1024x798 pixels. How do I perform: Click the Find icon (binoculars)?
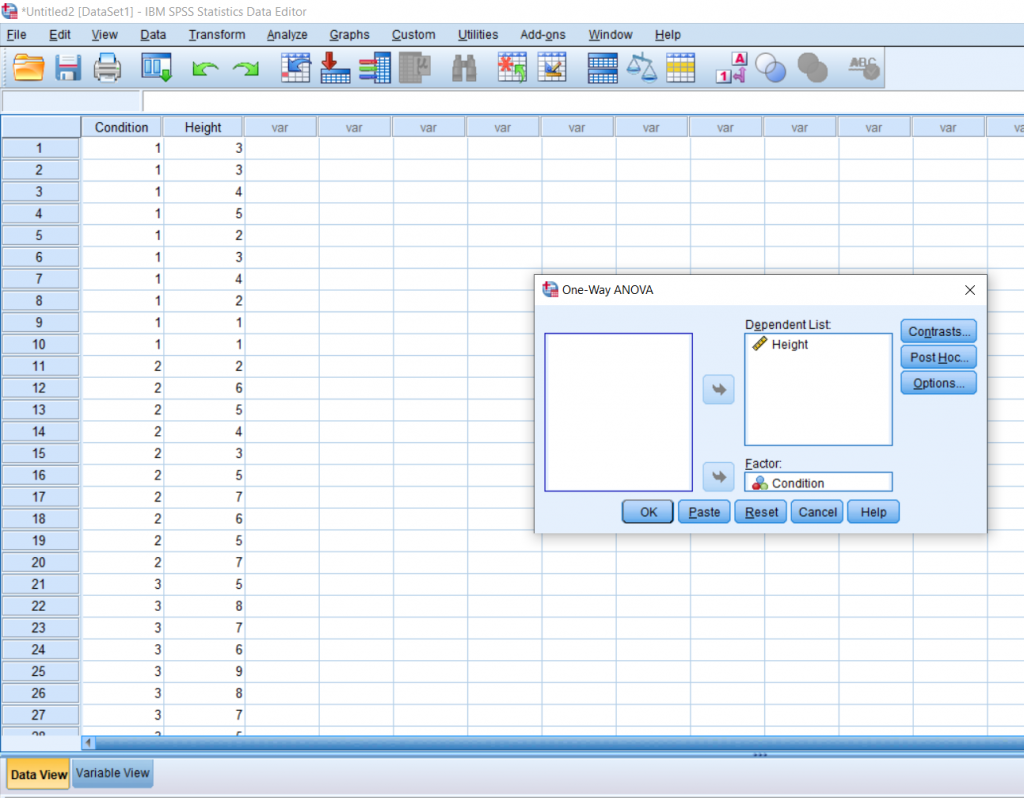pos(465,68)
